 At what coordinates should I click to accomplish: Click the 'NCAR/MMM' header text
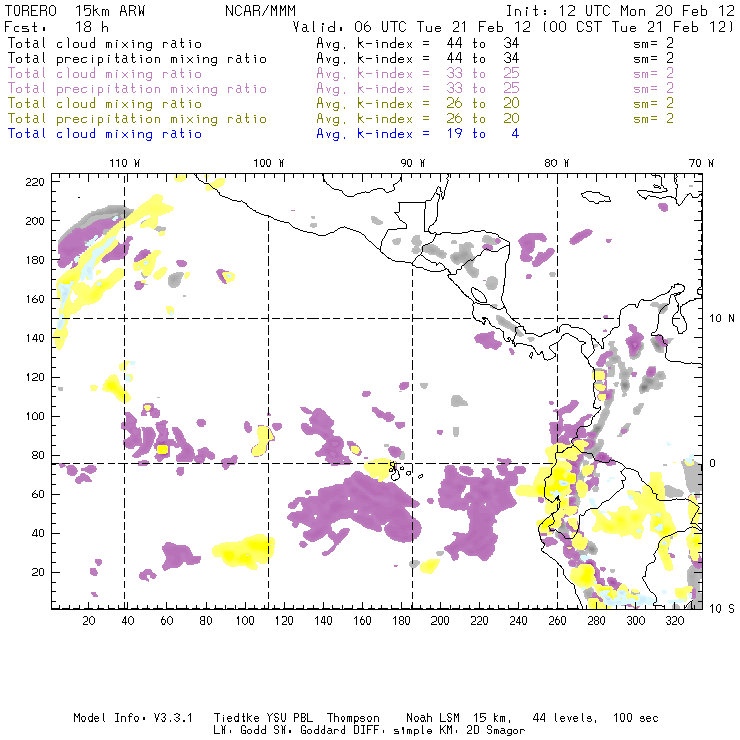(x=260, y=11)
